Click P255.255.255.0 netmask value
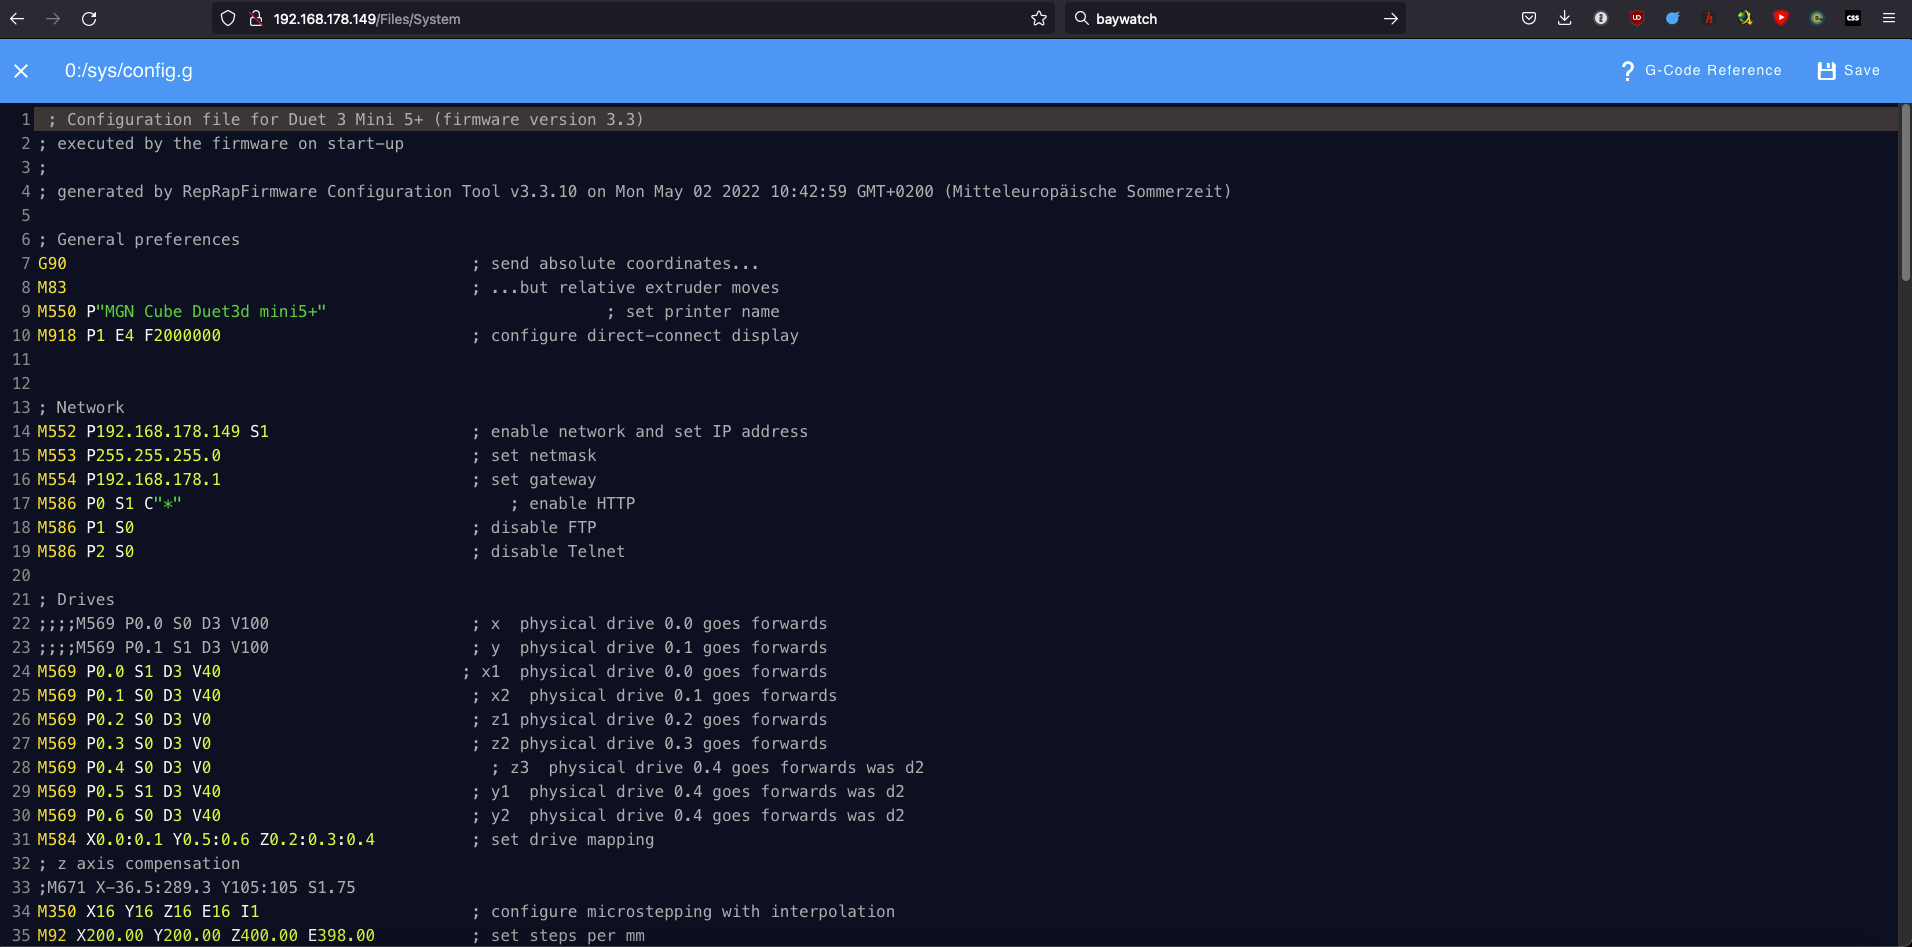Viewport: 1912px width, 947px height. tap(154, 456)
